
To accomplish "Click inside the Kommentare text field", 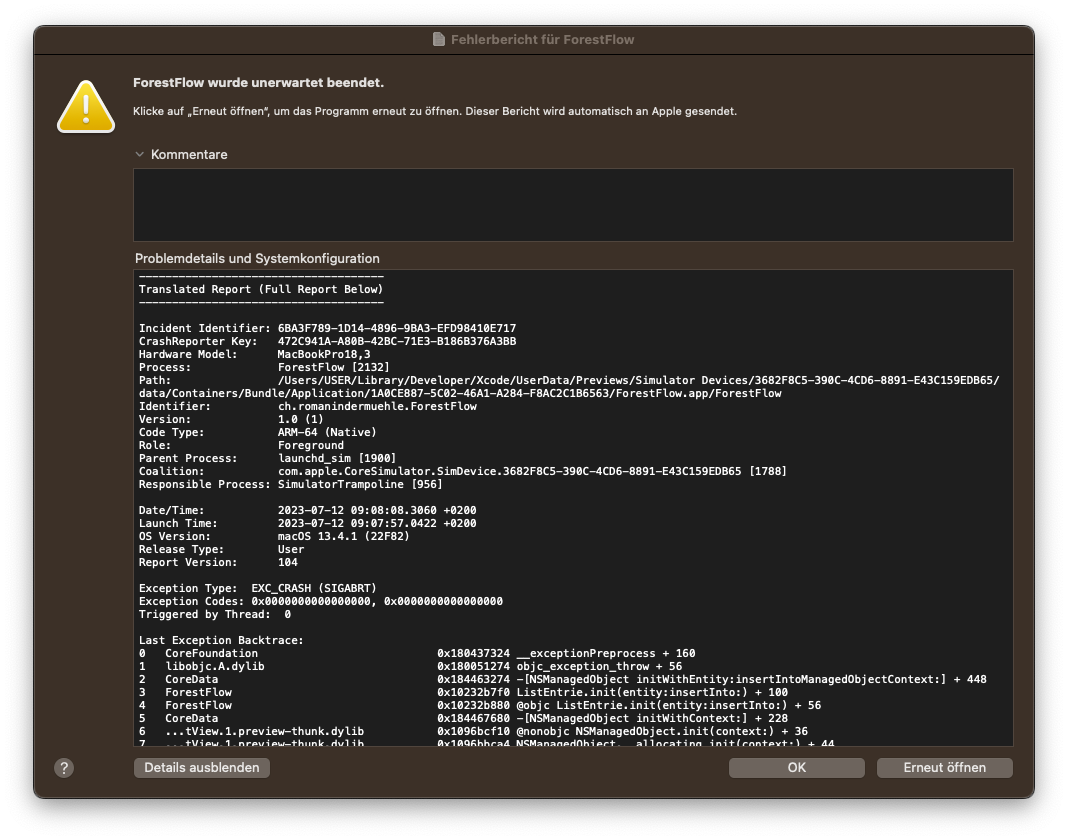I will [x=572, y=205].
